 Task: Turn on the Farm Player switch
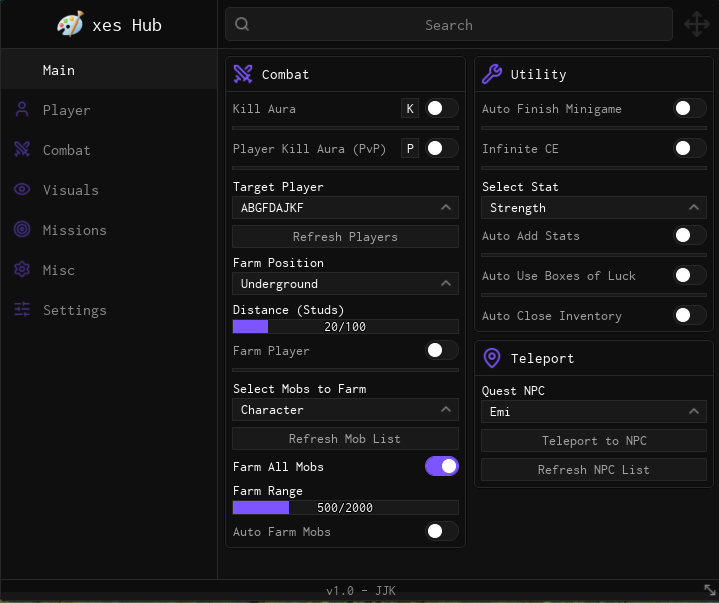[442, 351]
